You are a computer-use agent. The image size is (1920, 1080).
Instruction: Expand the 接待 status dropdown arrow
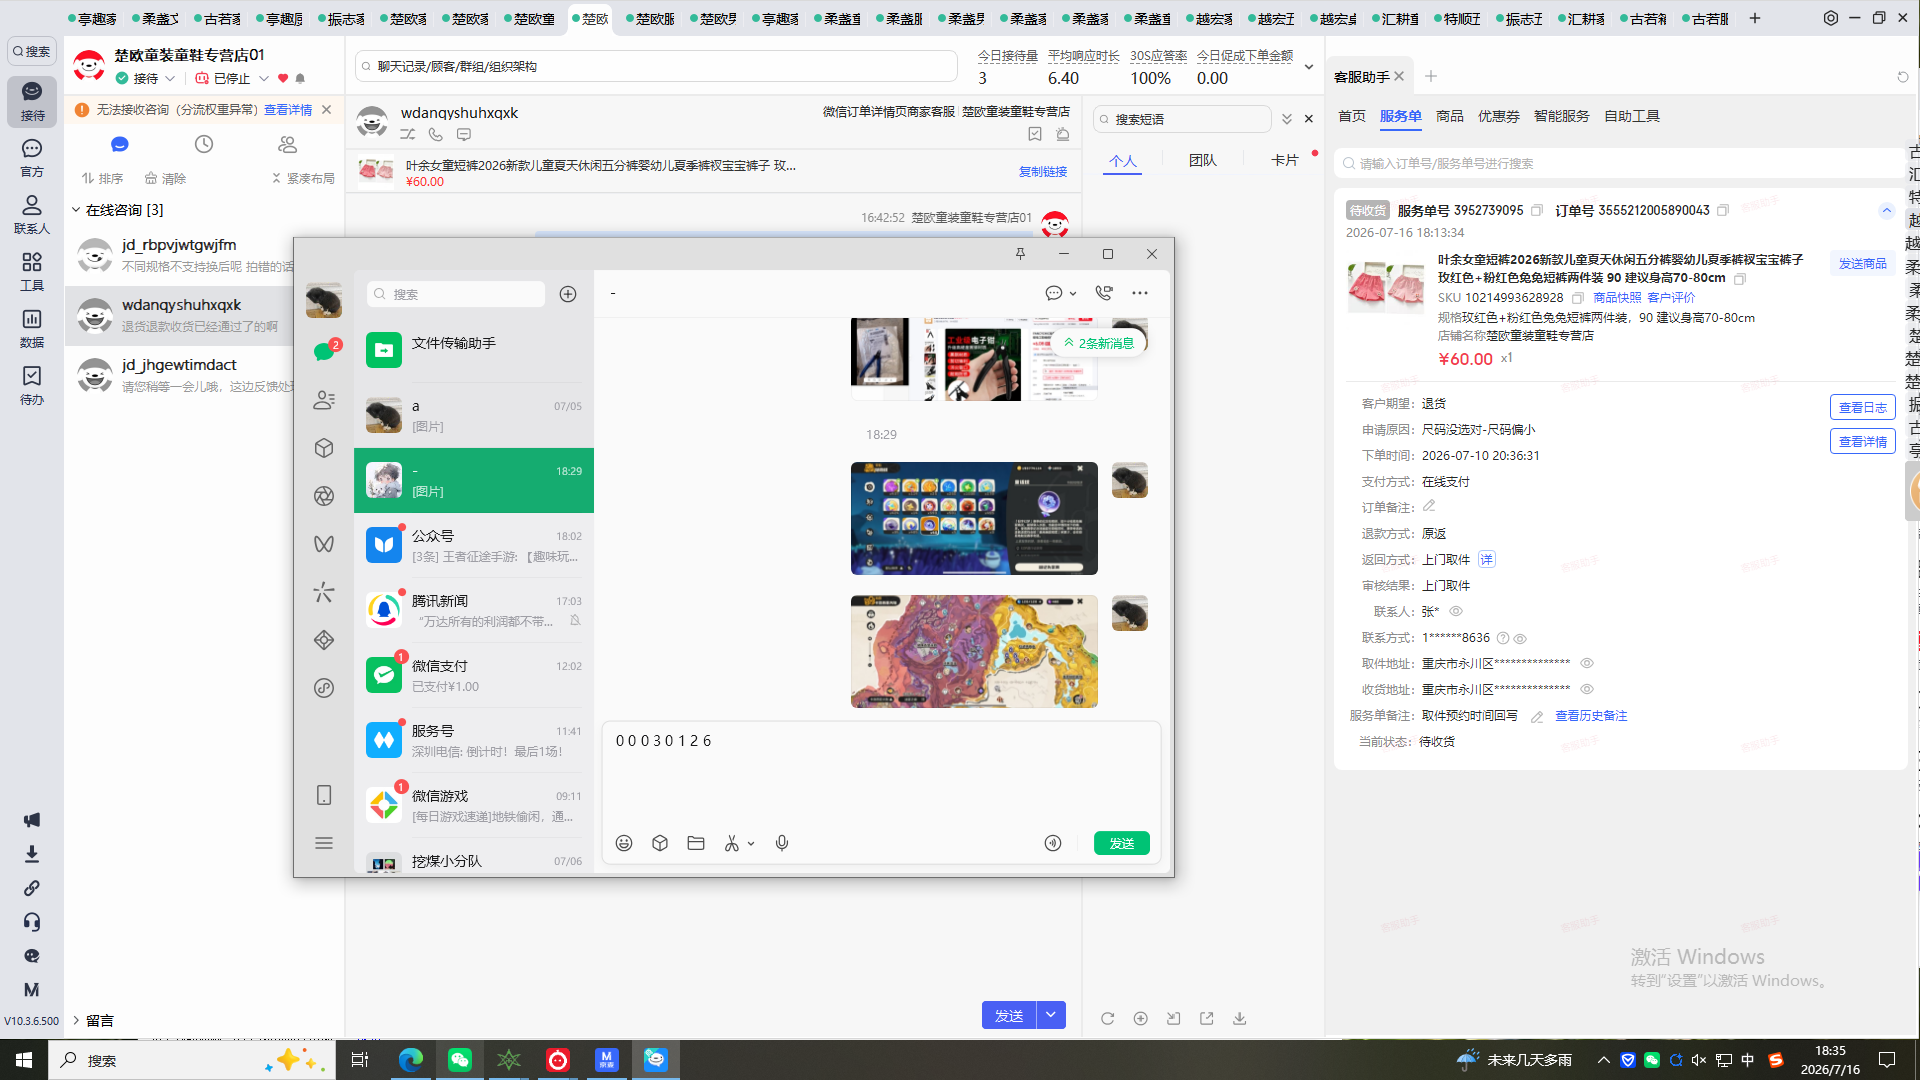[x=170, y=78]
